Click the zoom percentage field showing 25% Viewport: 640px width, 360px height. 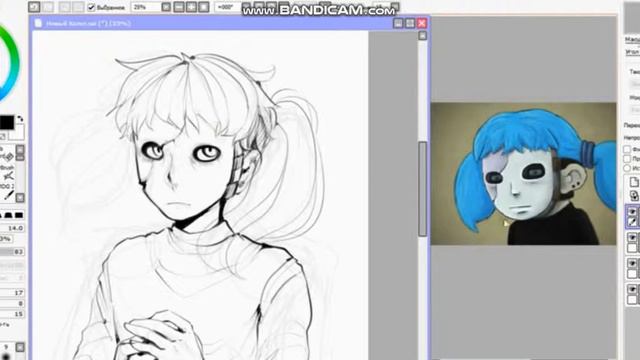point(146,7)
